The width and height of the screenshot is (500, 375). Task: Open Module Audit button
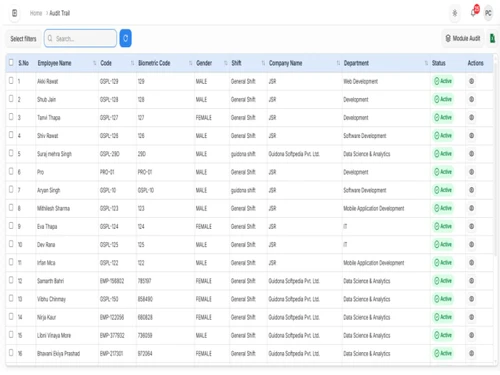(463, 38)
